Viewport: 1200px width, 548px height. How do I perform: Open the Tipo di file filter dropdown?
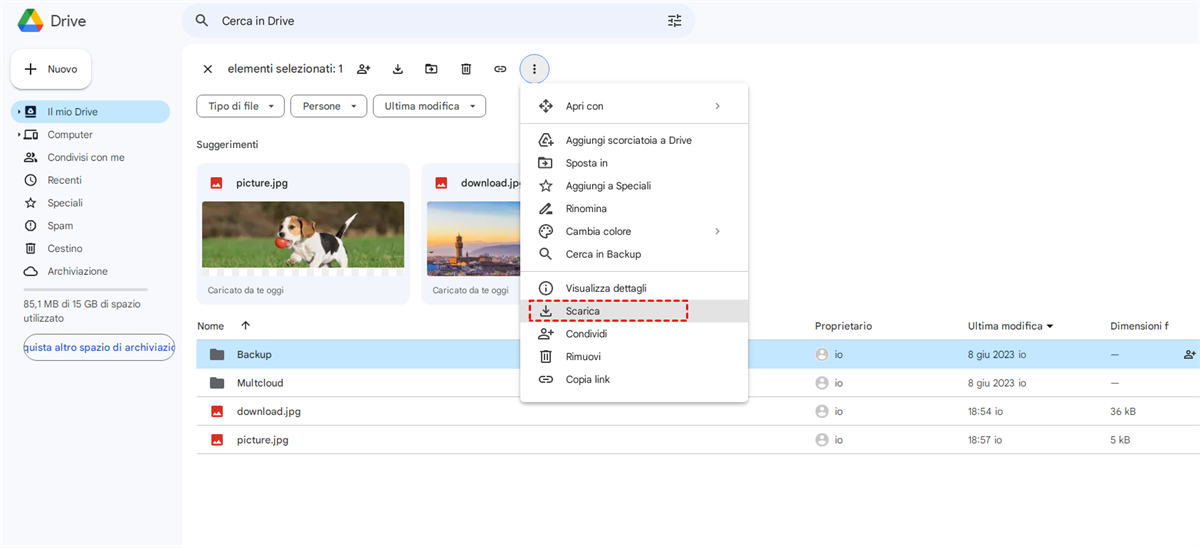[241, 106]
